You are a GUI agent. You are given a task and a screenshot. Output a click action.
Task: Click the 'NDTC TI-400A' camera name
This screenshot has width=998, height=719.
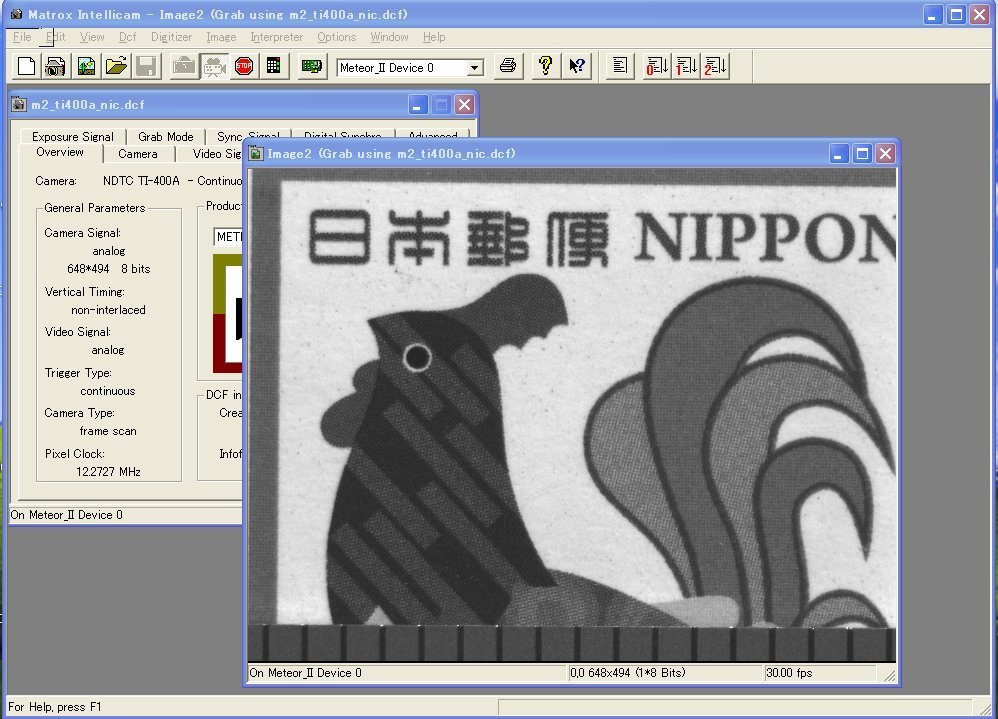141,181
